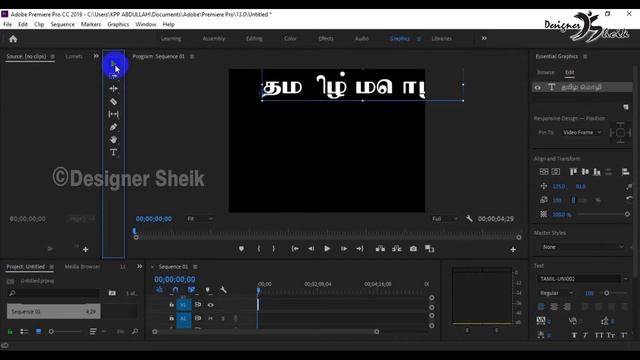Open Comparison View button
Screen dimensions: 640x360
pos(429,249)
